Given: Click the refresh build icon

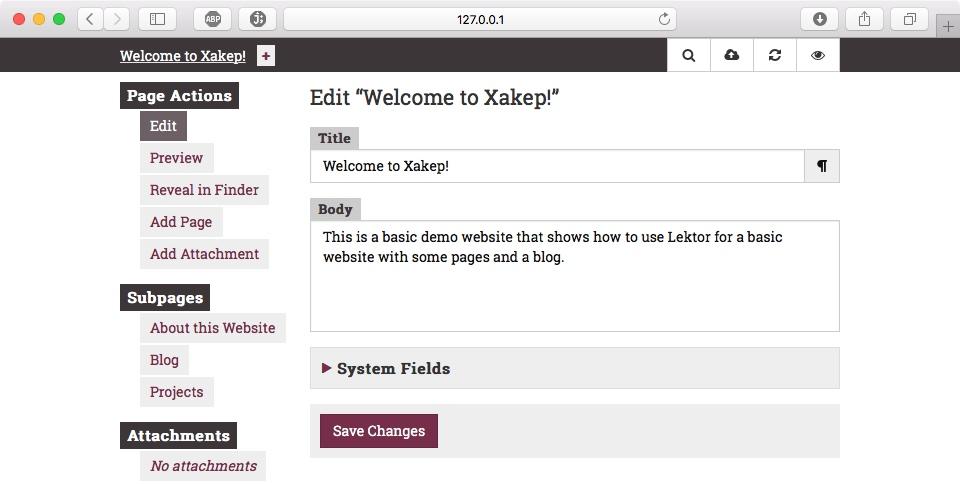Looking at the screenshot, I should pos(774,55).
